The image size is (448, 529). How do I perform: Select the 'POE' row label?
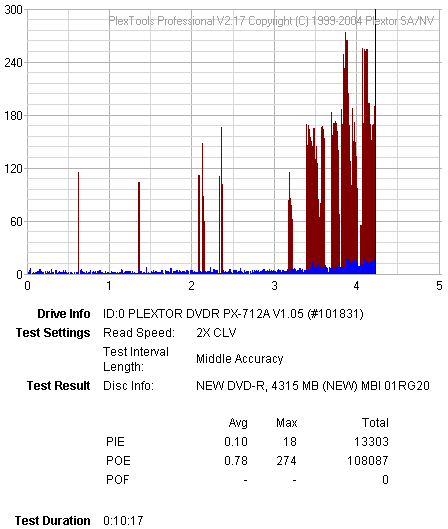coord(118,461)
